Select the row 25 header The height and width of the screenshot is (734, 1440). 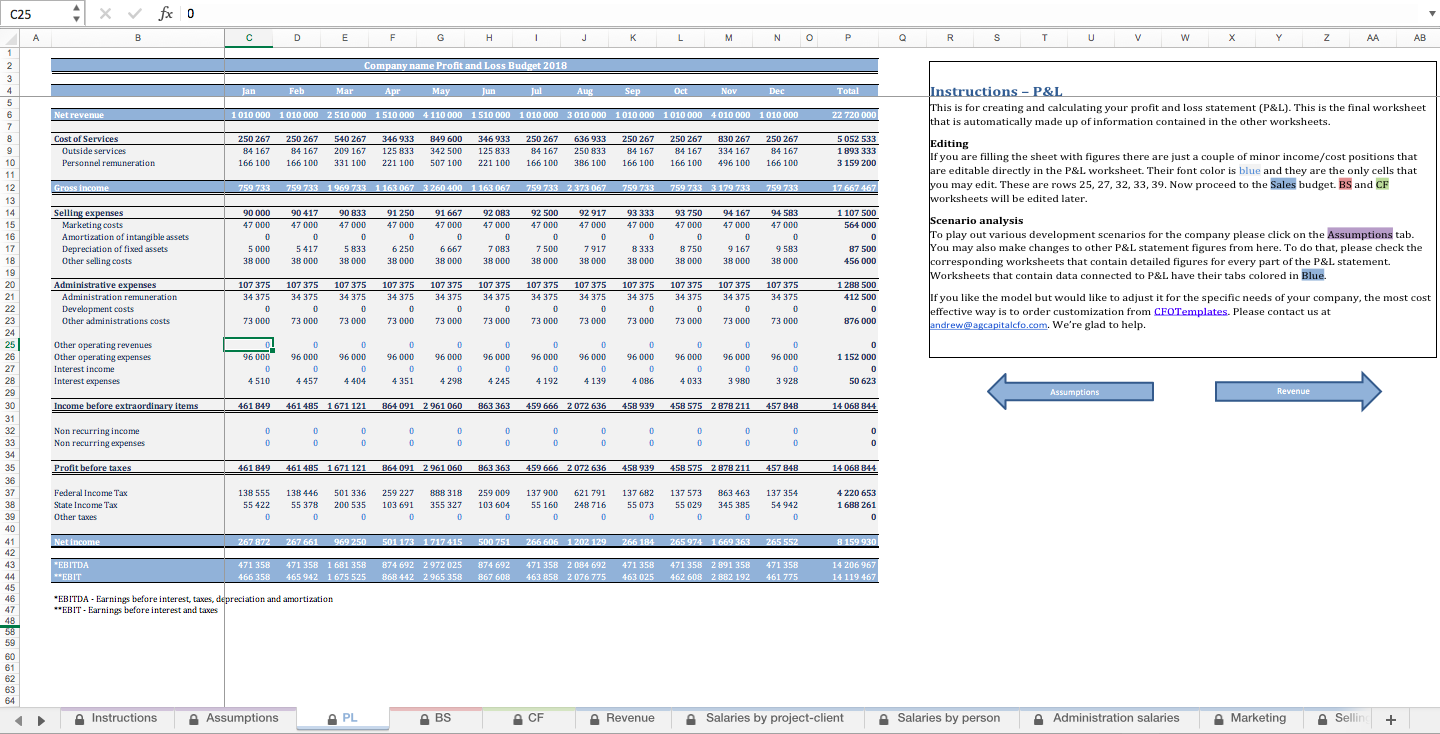[x=9, y=345]
